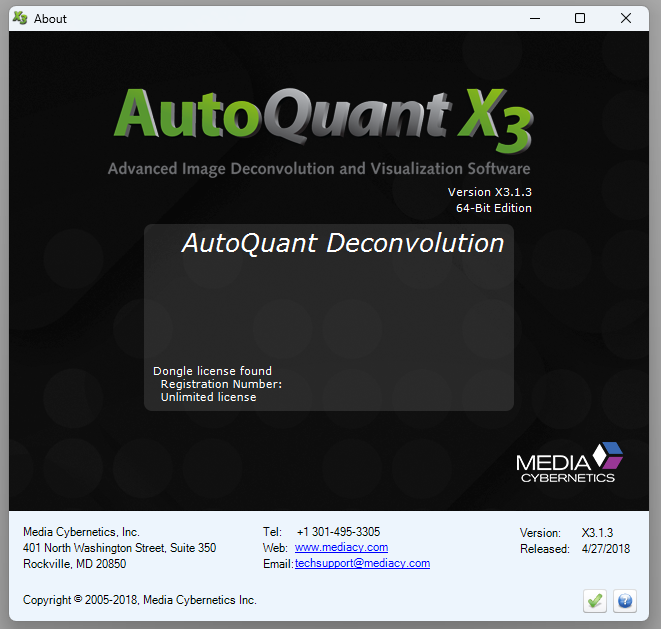
Task: Open help with the blue question icon
Action: coord(625,601)
